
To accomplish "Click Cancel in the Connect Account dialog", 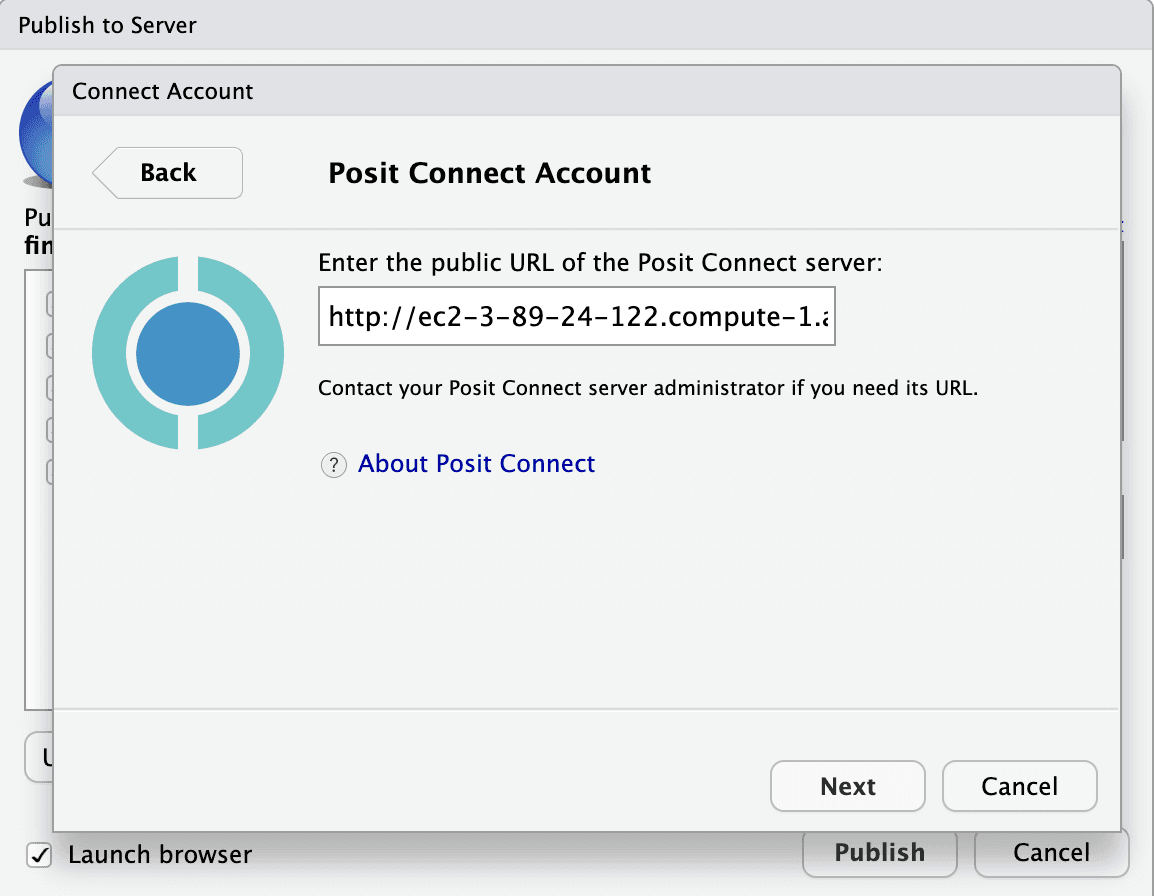I will point(1019,786).
